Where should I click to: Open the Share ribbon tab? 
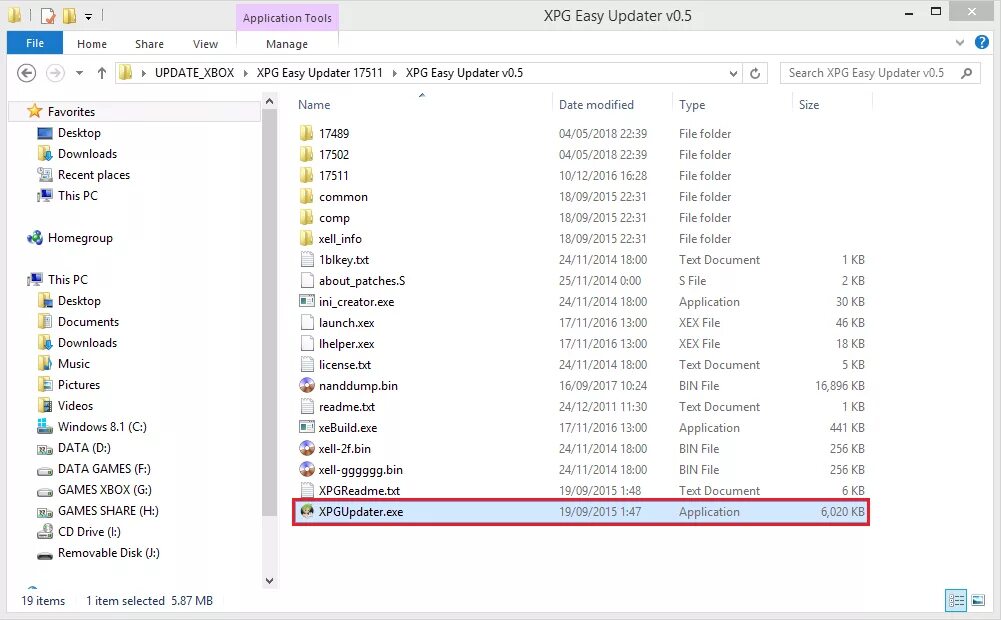click(149, 43)
